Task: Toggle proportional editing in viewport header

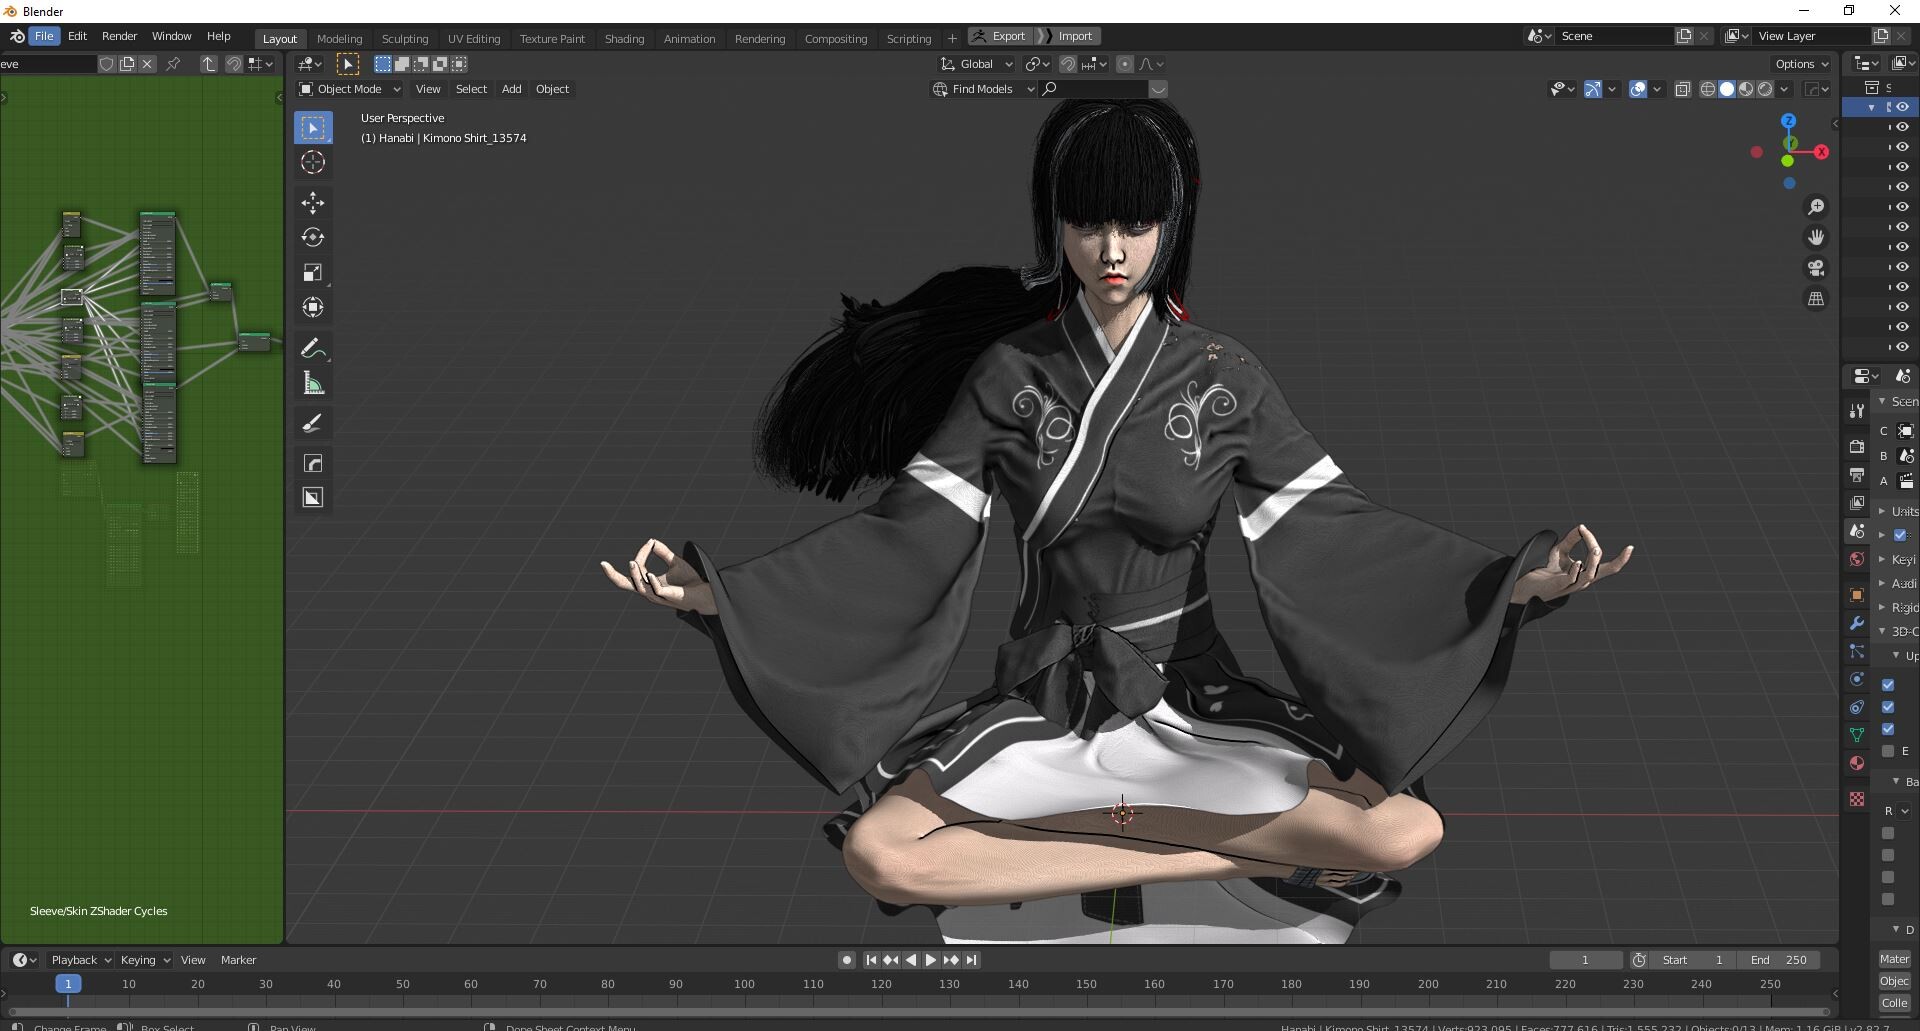Action: point(1125,64)
